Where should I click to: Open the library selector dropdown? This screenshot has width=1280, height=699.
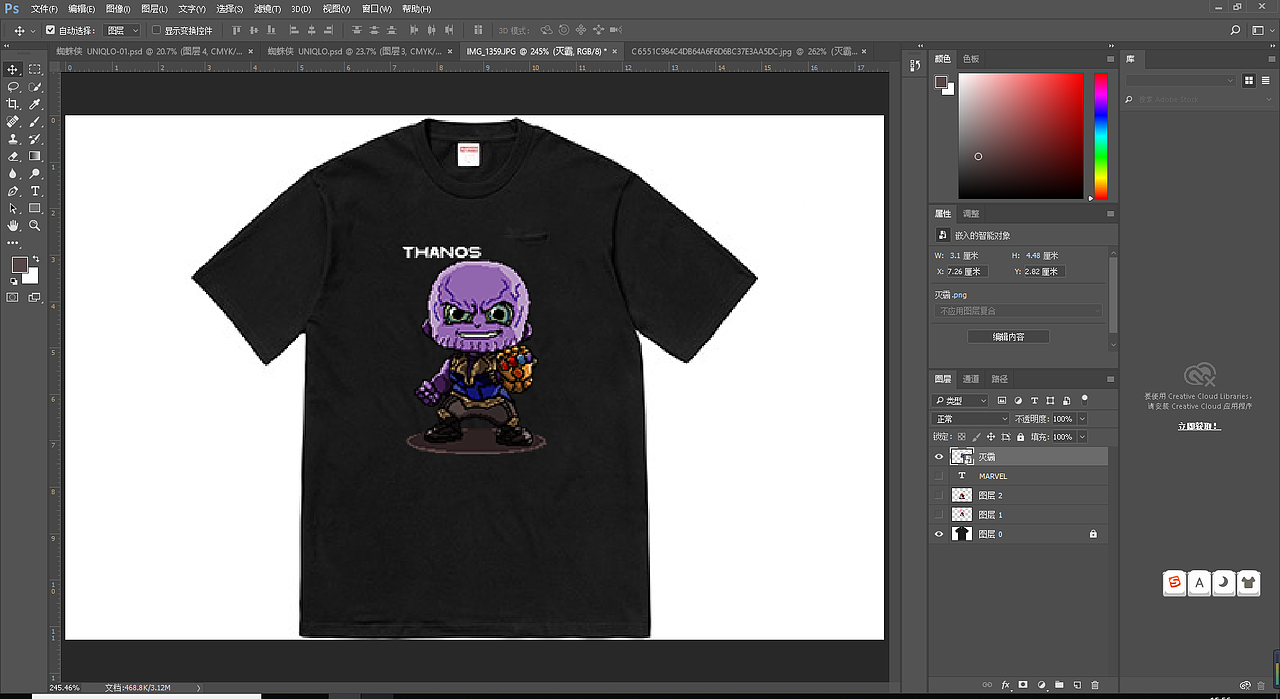1181,80
